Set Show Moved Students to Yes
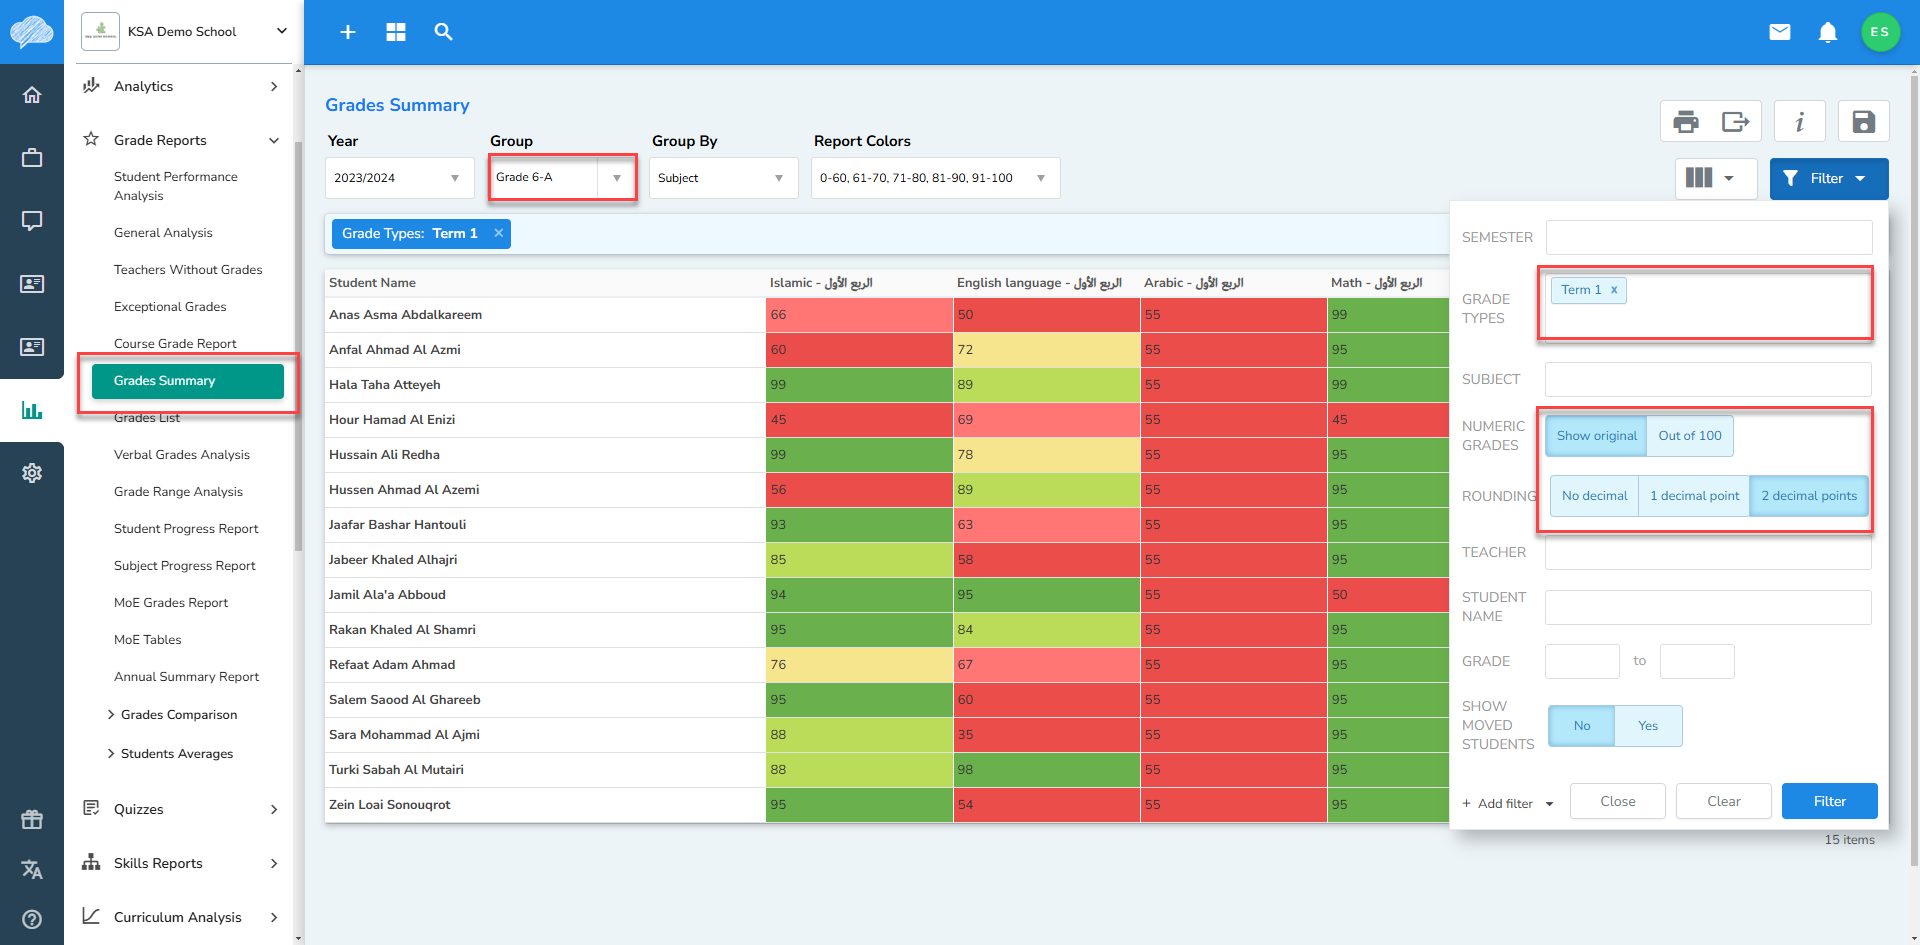Screen dimensions: 1920x945 click(1648, 726)
